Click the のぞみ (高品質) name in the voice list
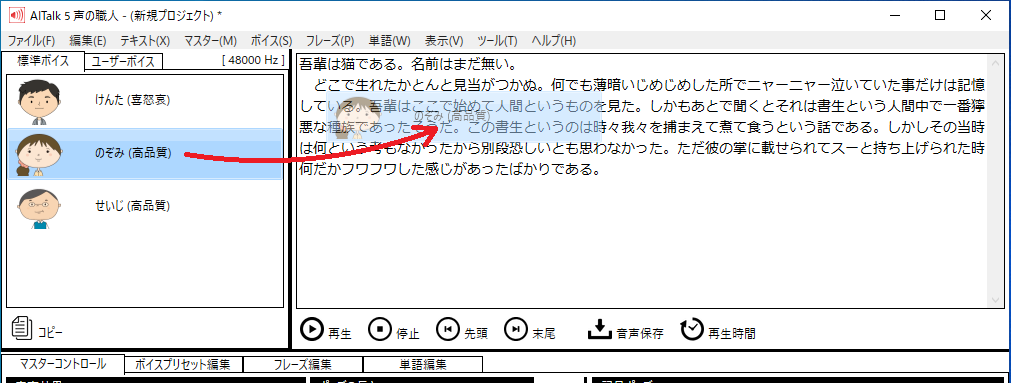This screenshot has height=383, width=1011. 133,153
